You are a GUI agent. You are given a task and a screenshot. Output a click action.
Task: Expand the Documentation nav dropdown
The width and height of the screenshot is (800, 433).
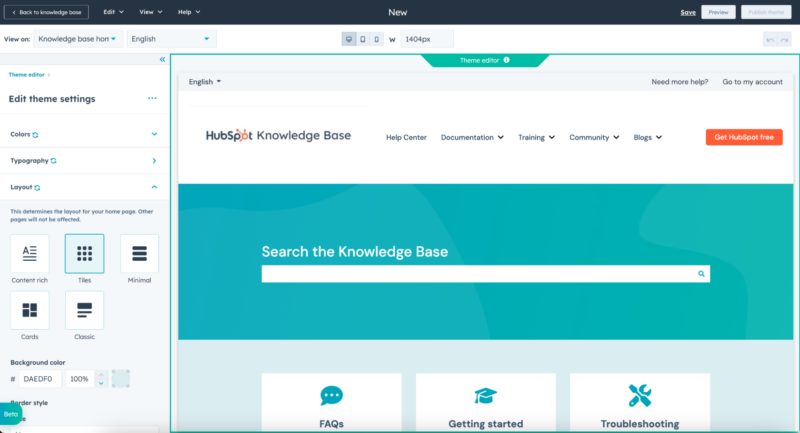tap(472, 137)
